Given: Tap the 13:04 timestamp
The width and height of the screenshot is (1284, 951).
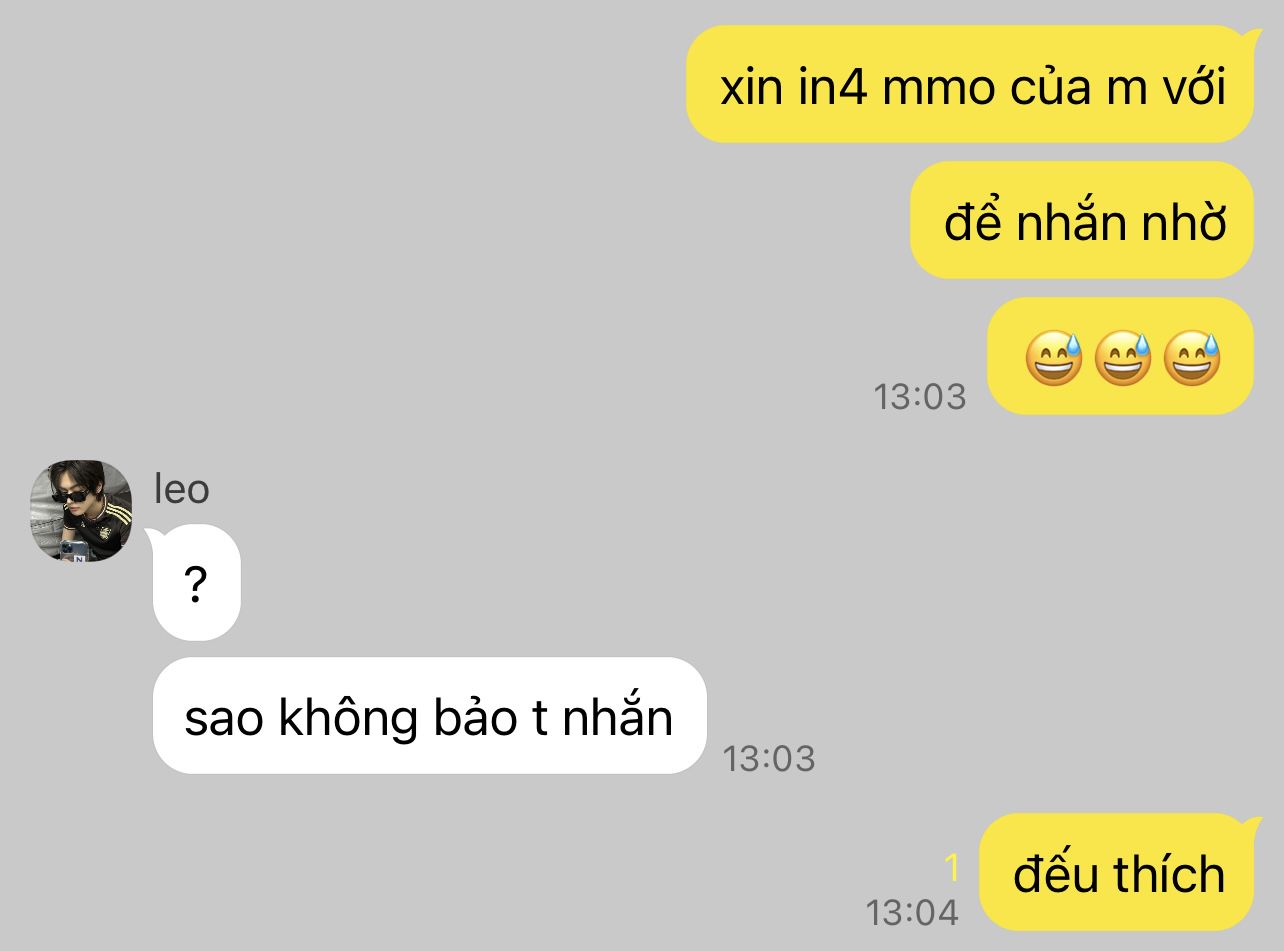Looking at the screenshot, I should point(912,912).
